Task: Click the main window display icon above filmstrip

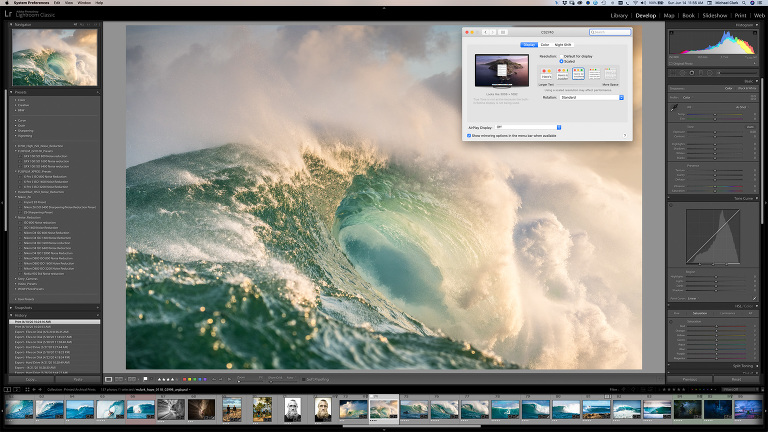Action: click(x=7, y=390)
